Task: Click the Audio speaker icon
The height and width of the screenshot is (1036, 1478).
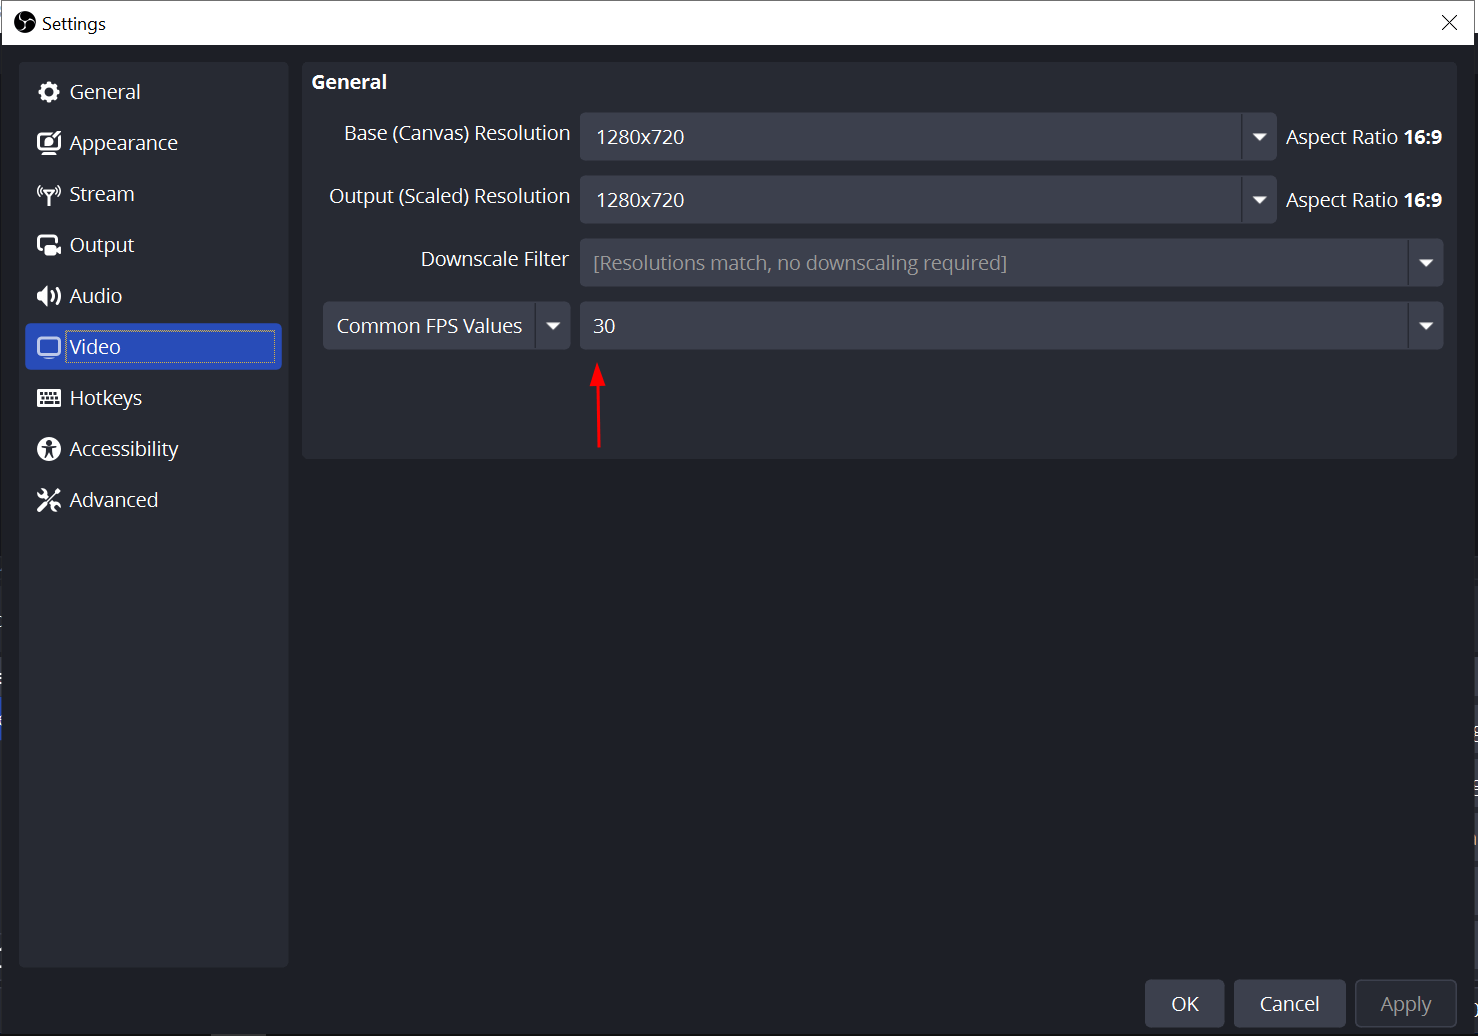Action: coord(49,296)
